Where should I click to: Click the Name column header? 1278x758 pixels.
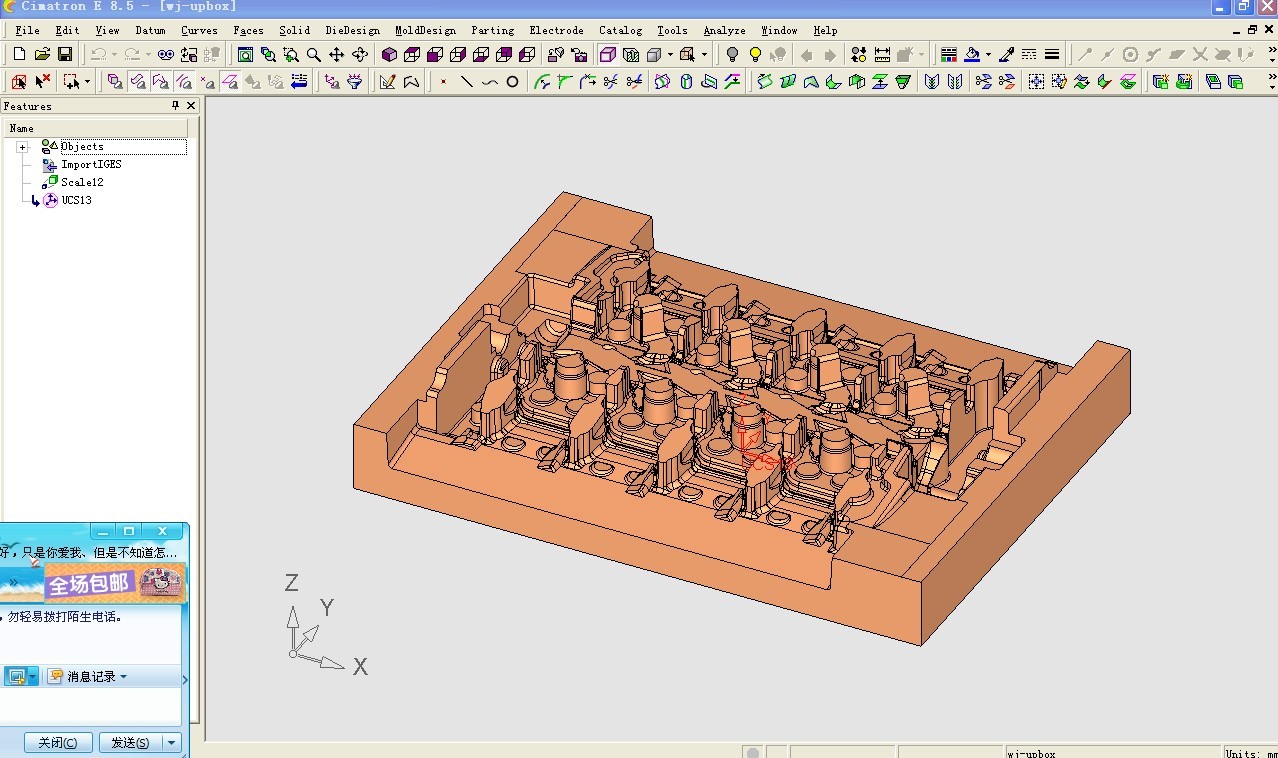[x=97, y=128]
